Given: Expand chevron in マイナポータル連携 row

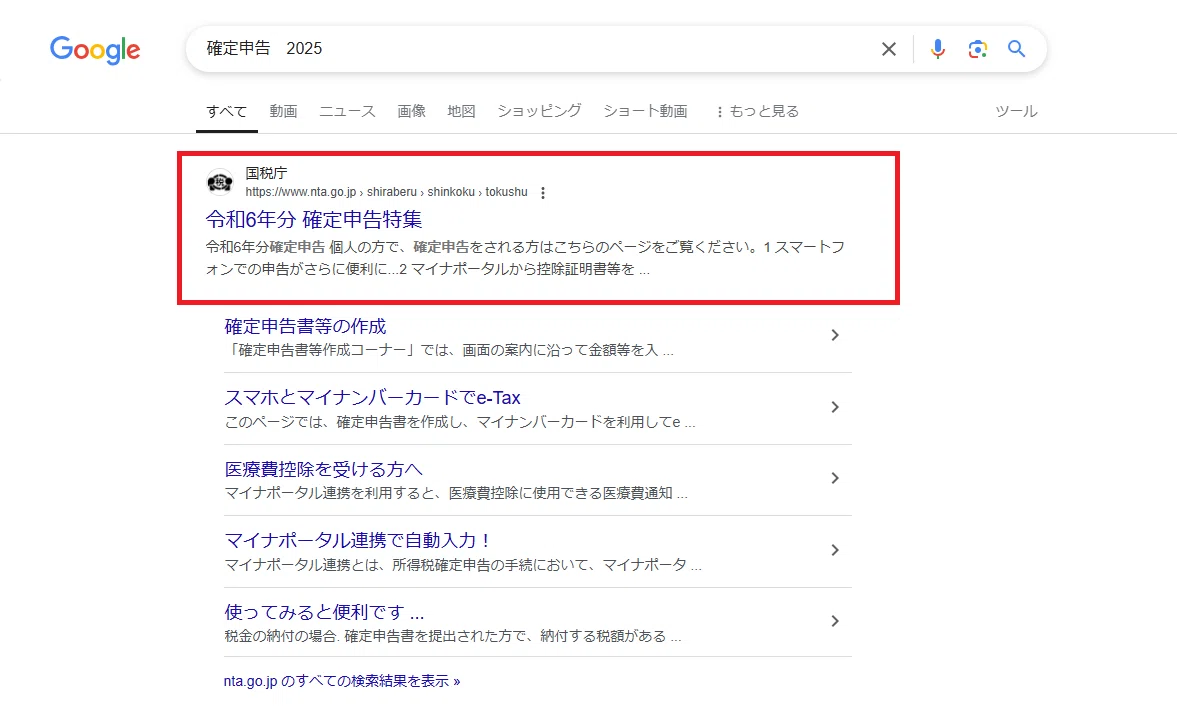Looking at the screenshot, I should [835, 550].
